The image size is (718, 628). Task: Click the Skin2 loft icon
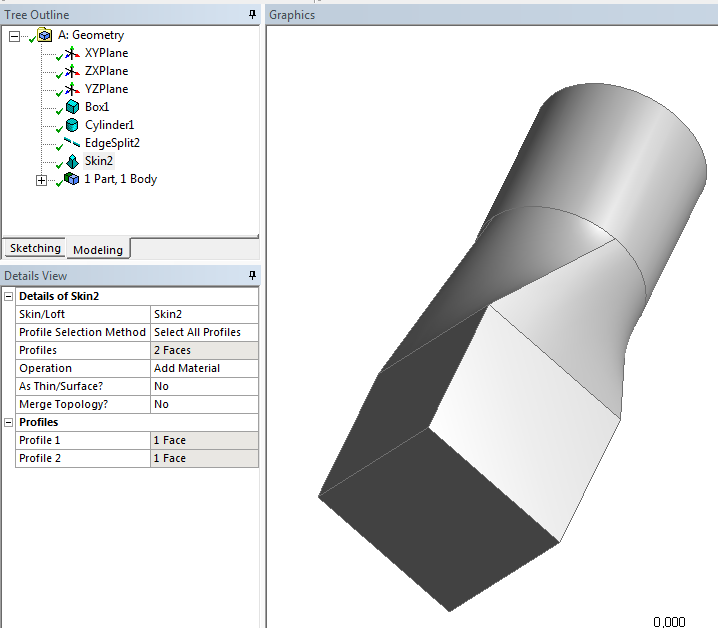[72, 161]
